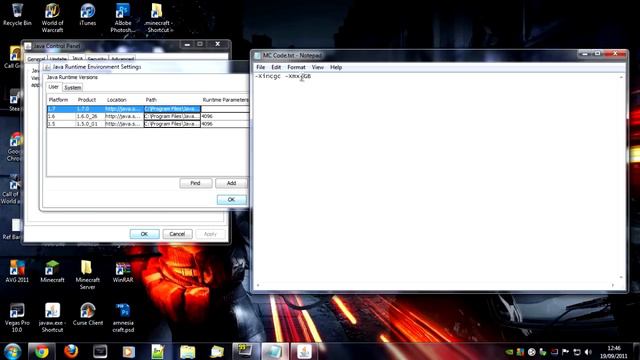Click the Show Desktop button at taskbar end
The image size is (640, 360).
[637, 351]
